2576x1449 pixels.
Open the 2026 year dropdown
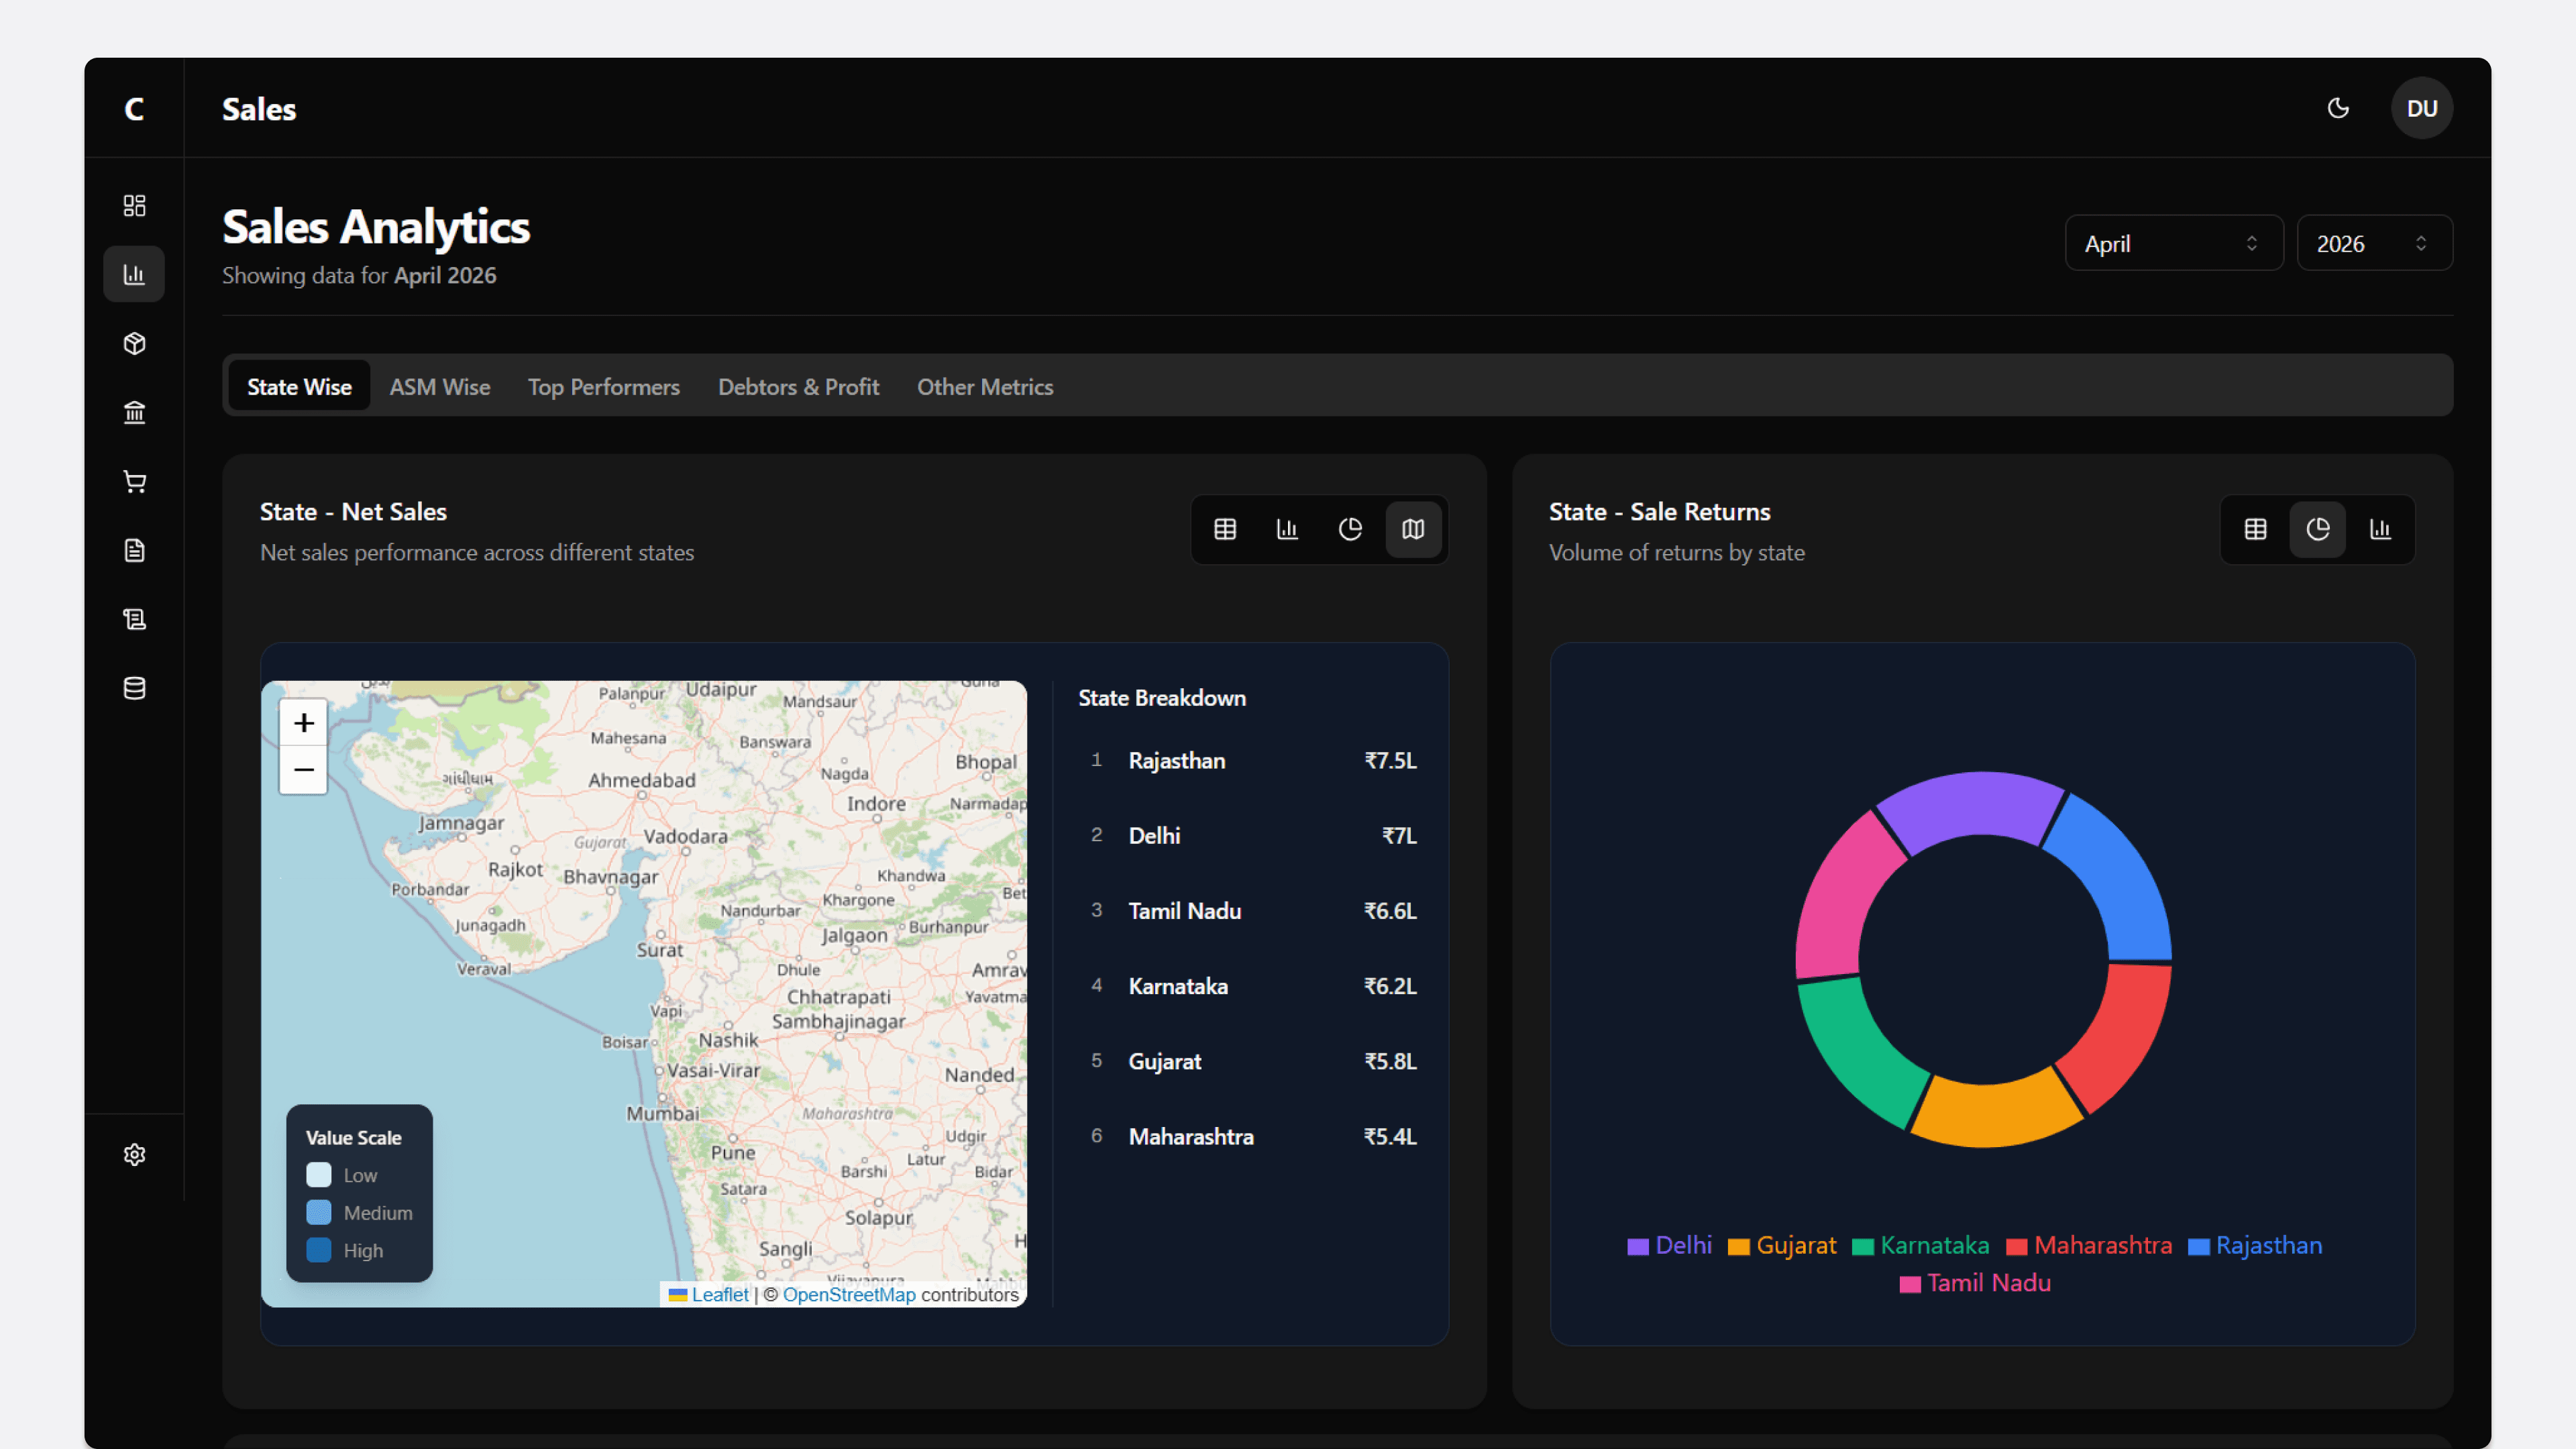tap(2374, 243)
